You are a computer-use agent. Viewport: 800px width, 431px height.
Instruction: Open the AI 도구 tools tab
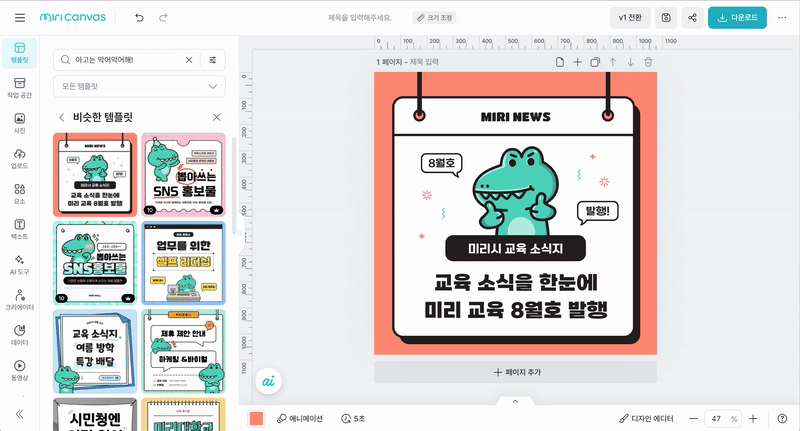19,265
